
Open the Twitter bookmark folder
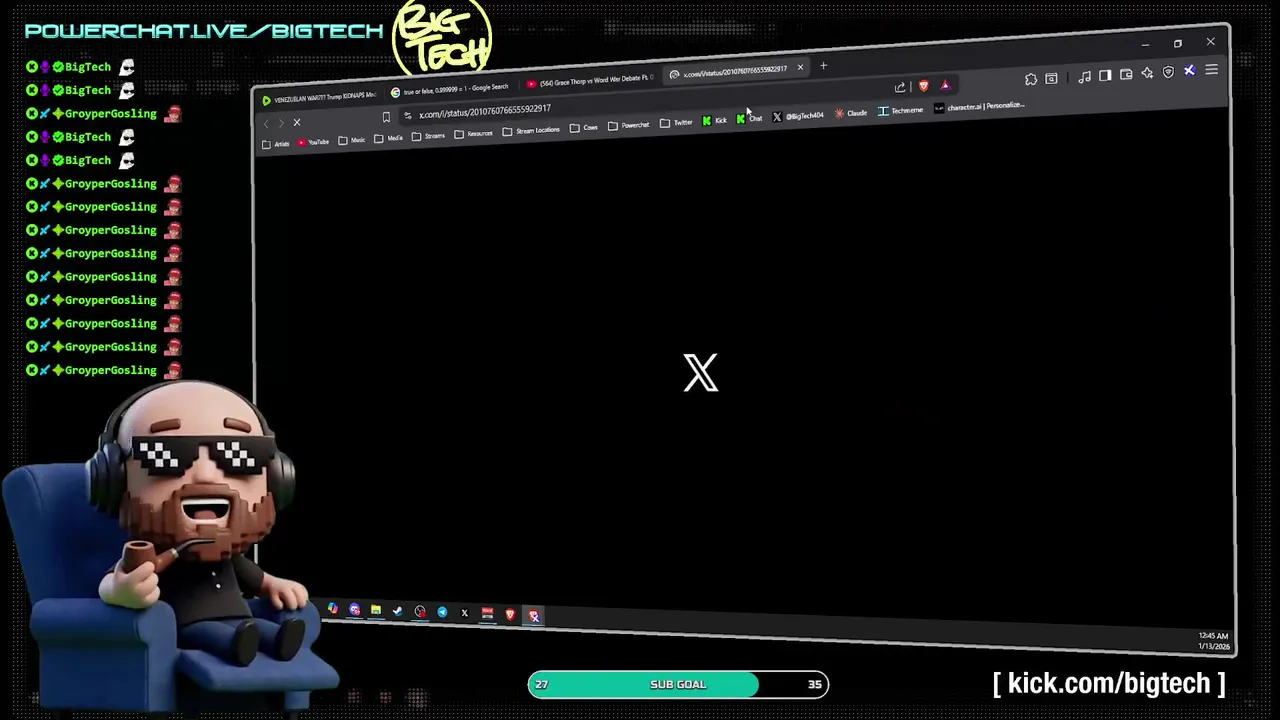point(675,123)
